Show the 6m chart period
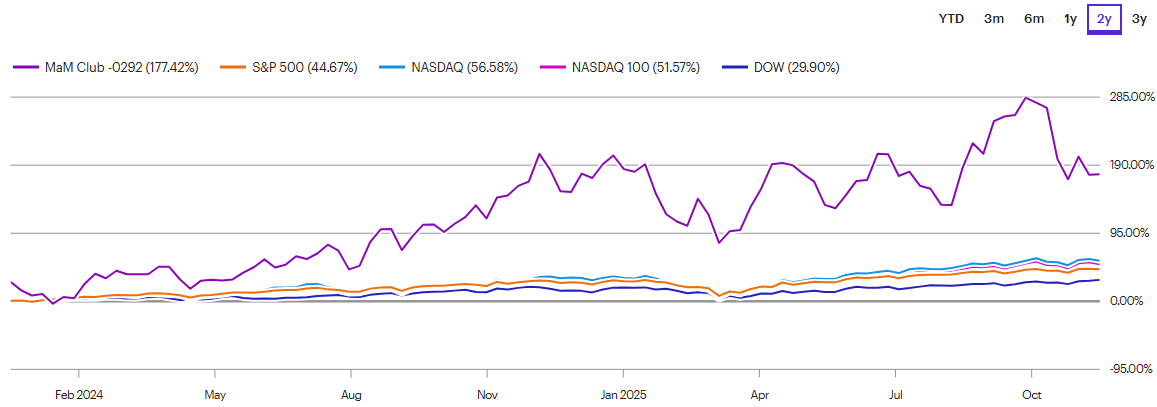This screenshot has height=407, width=1157. click(x=1034, y=18)
